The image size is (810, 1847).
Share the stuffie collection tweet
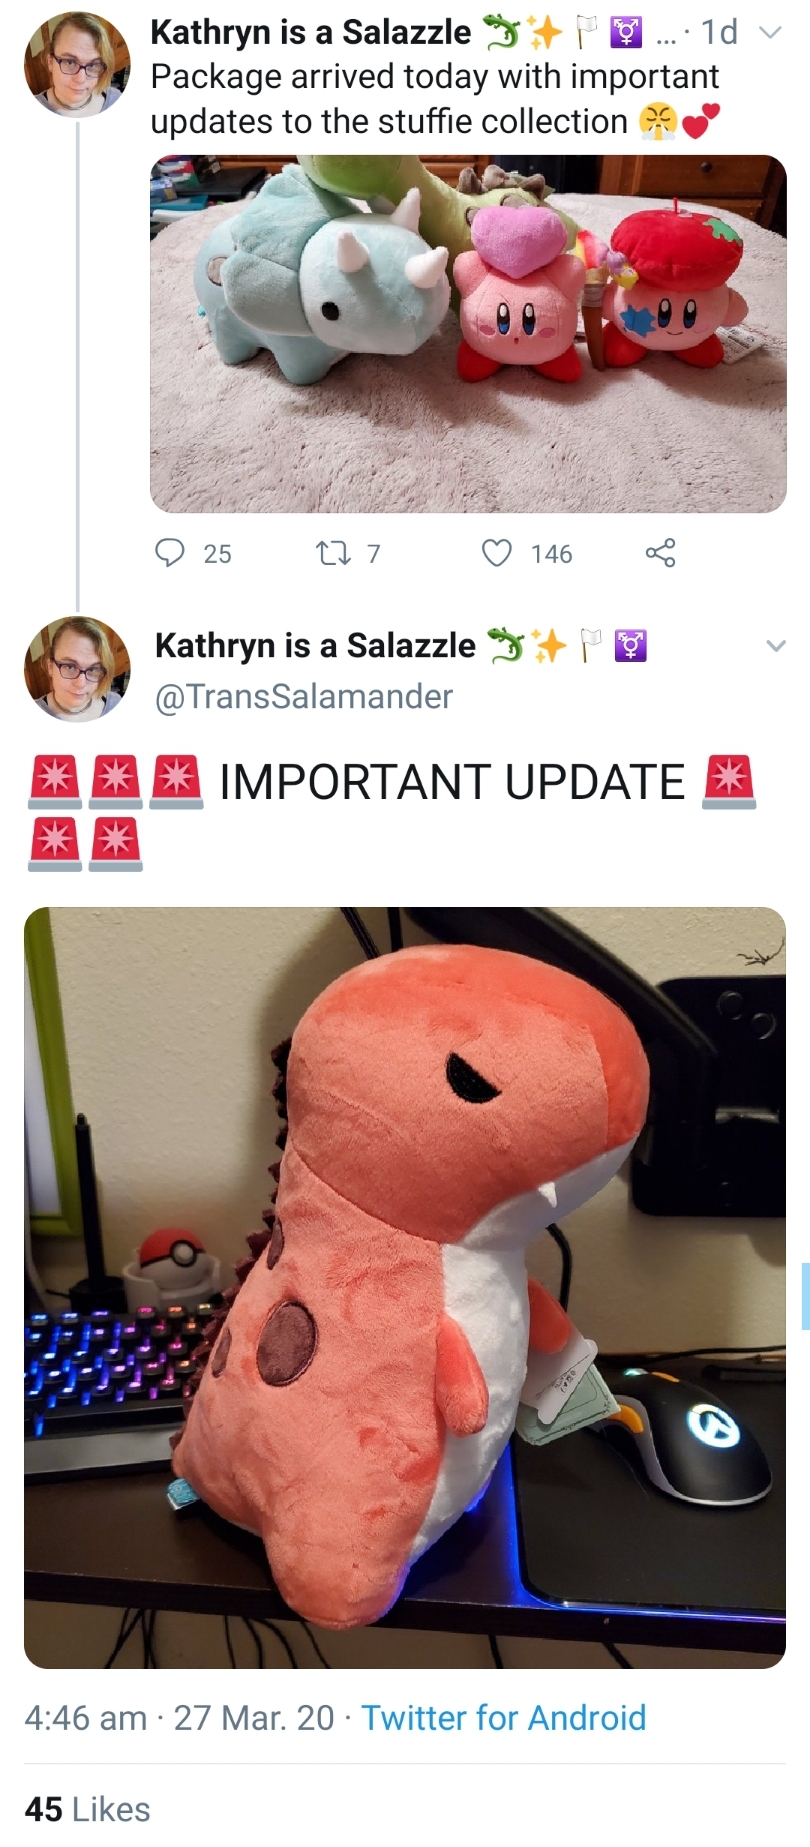pos(660,553)
